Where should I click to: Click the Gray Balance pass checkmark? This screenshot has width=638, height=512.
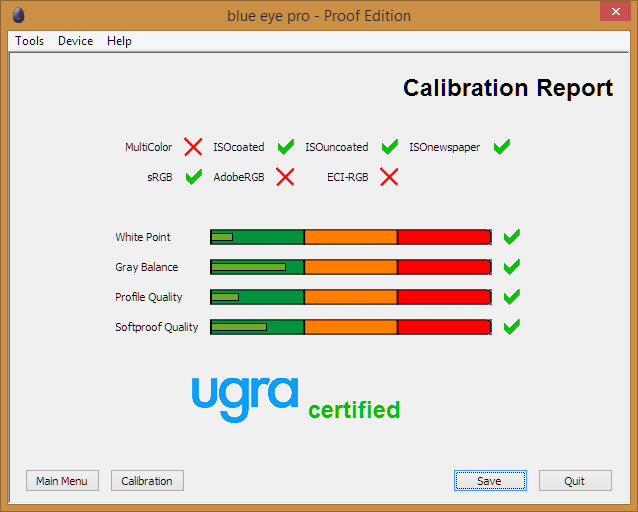512,267
